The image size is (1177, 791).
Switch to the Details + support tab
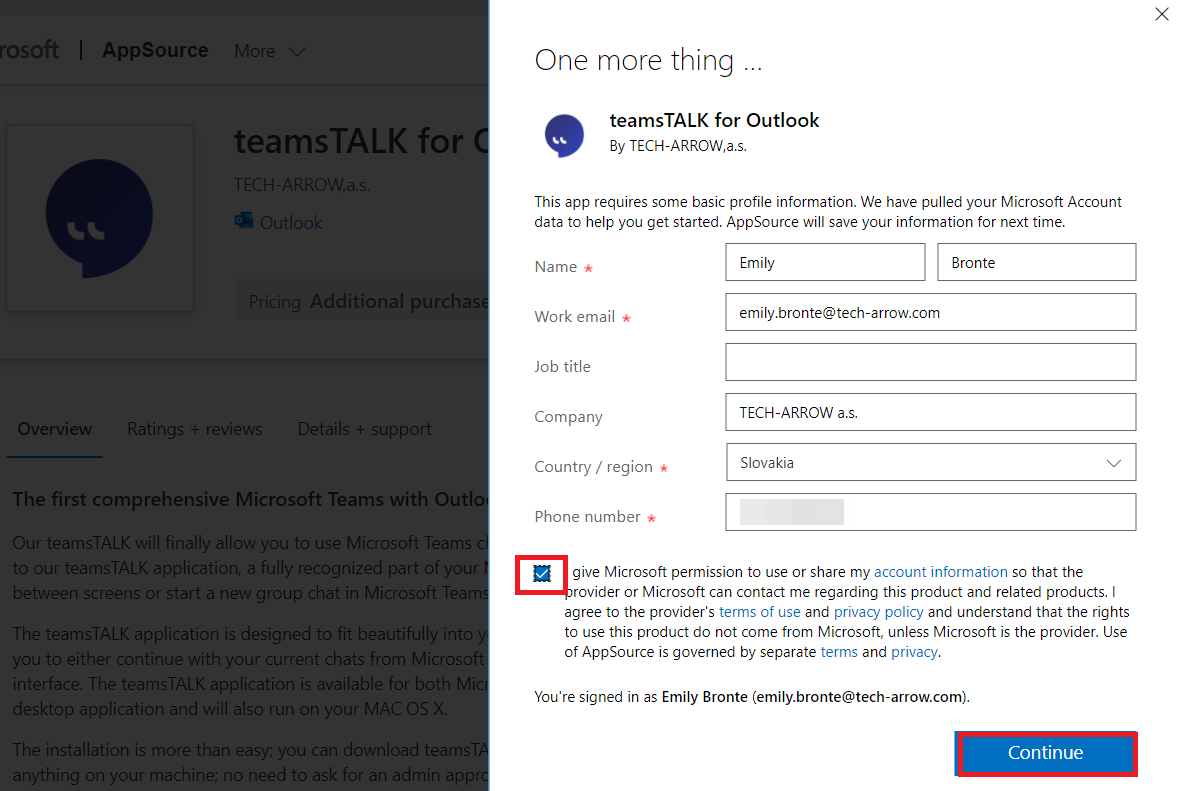pos(364,429)
